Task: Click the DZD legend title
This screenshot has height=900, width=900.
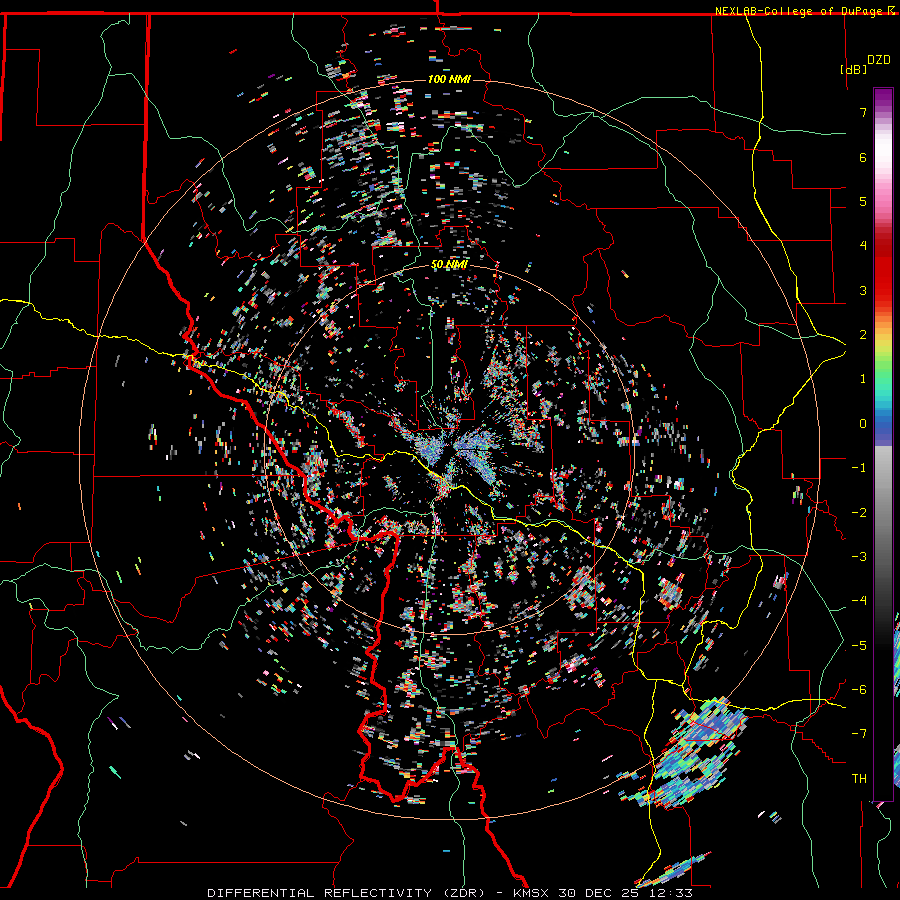Action: point(878,60)
